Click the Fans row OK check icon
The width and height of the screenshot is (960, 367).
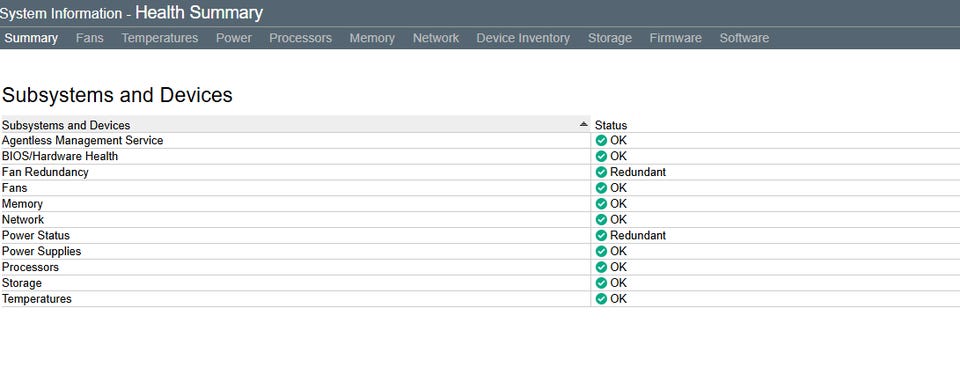[601, 188]
